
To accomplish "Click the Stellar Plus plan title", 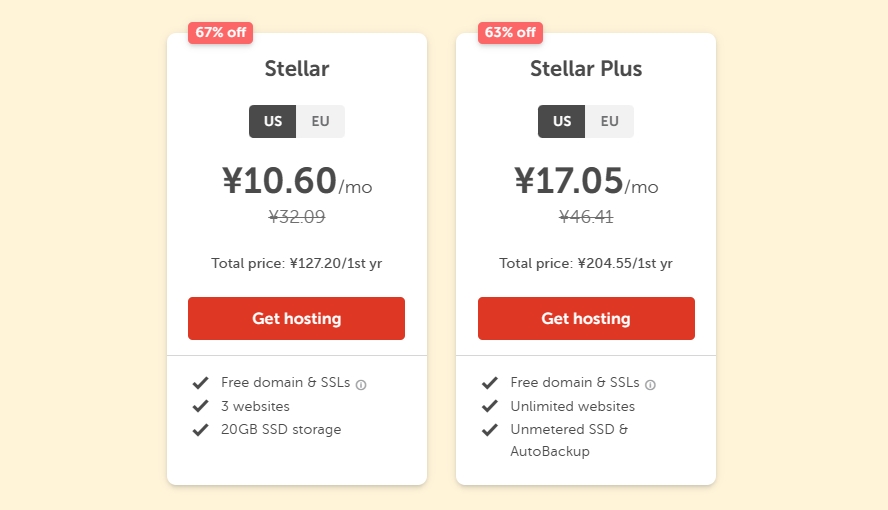I will tap(586, 69).
